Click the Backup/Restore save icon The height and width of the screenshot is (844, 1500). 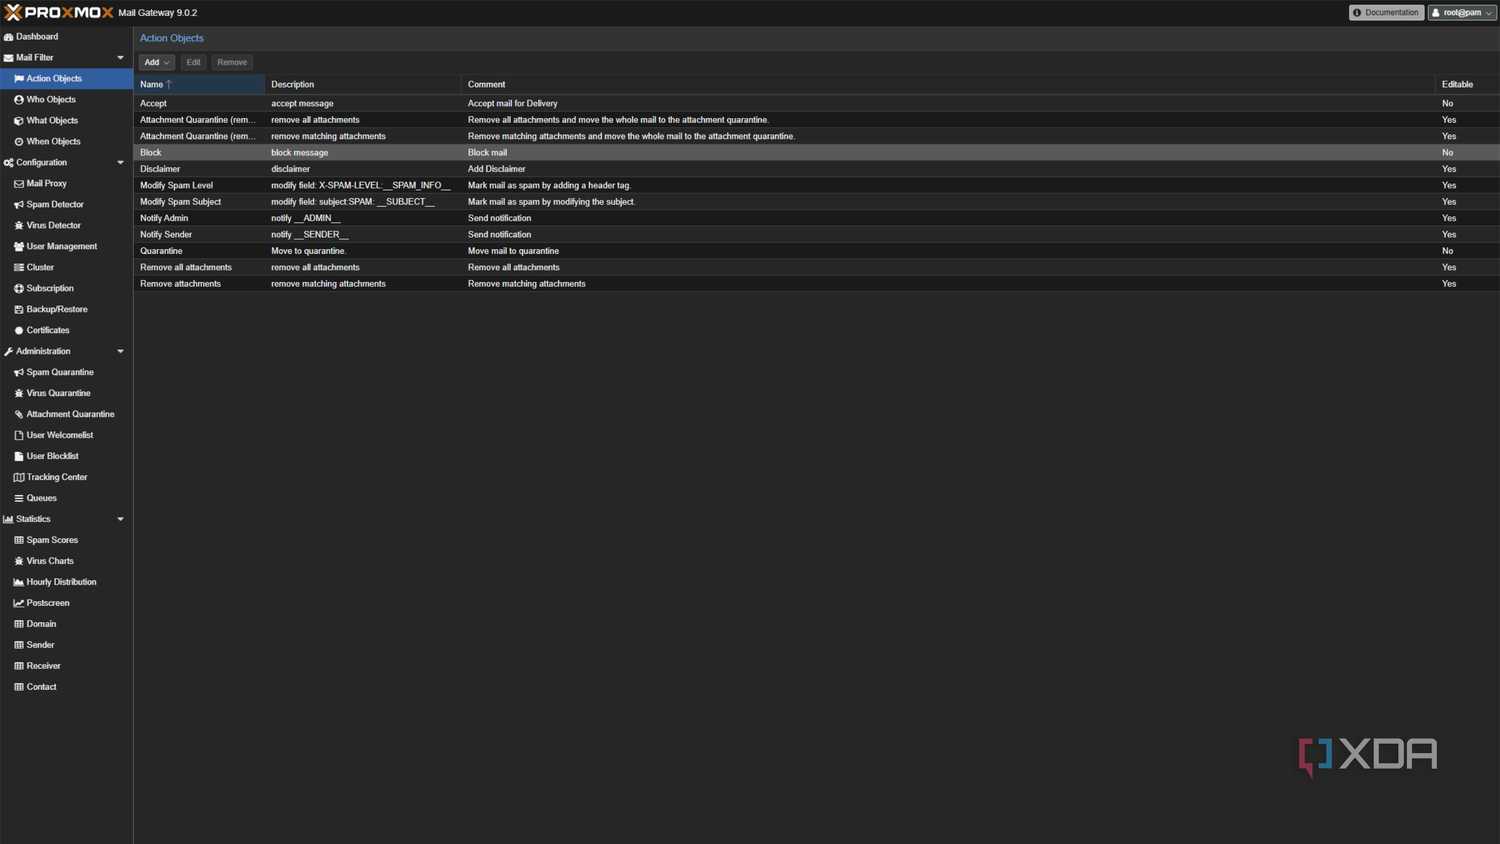point(18,310)
